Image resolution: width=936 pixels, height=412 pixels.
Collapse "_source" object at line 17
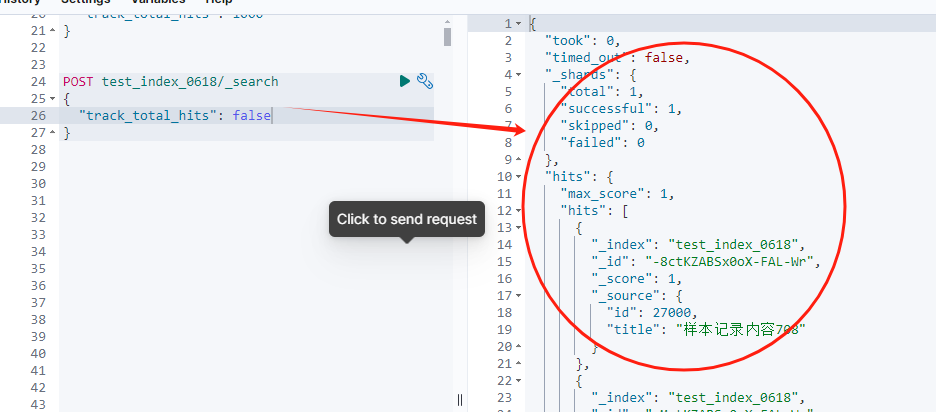click(518, 296)
